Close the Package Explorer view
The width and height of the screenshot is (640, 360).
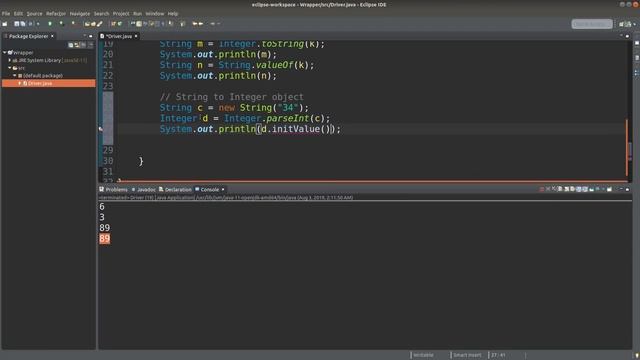pos(52,36)
